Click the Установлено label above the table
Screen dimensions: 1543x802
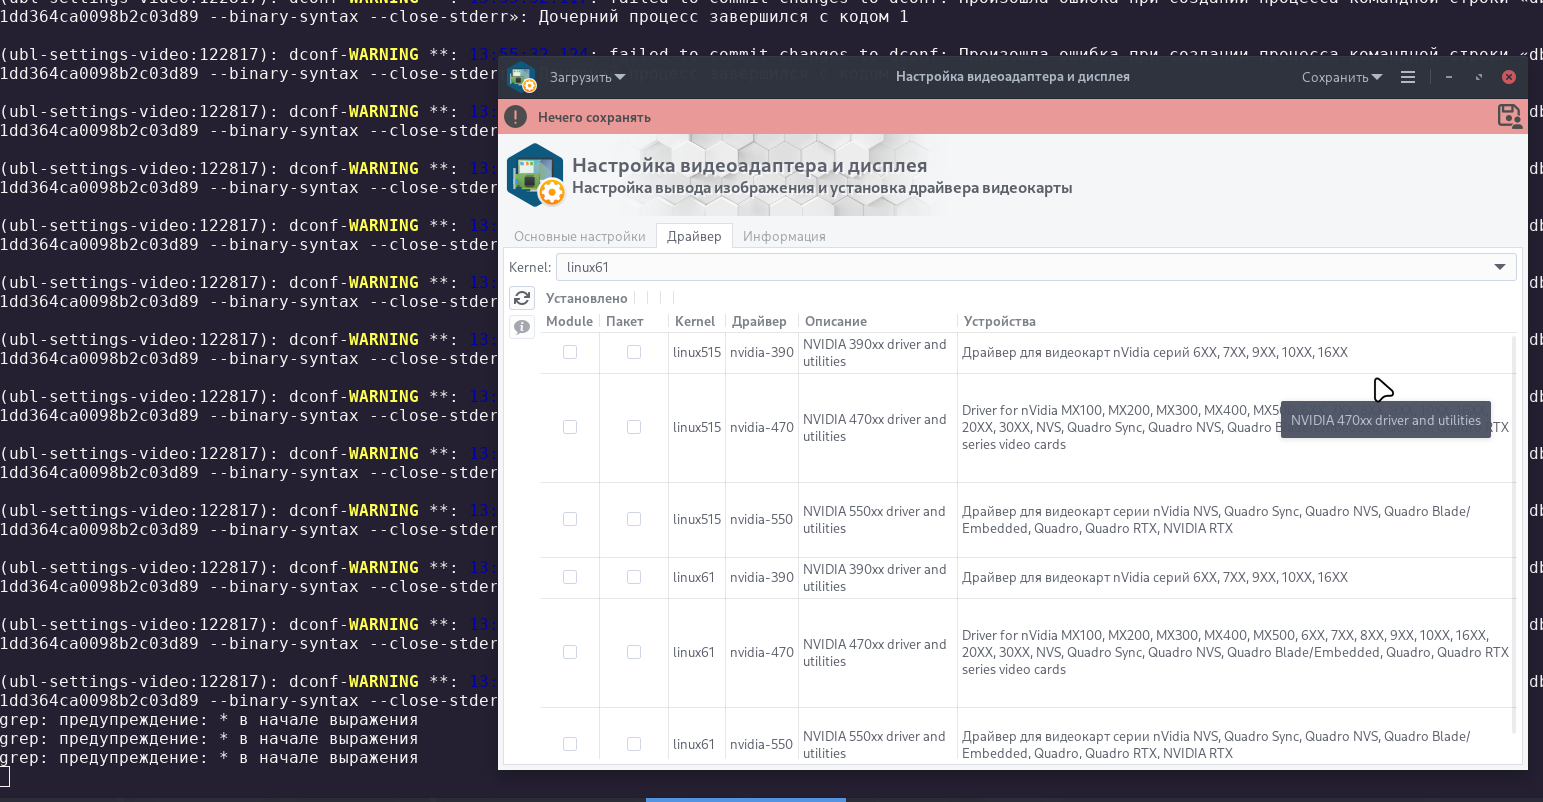point(587,298)
